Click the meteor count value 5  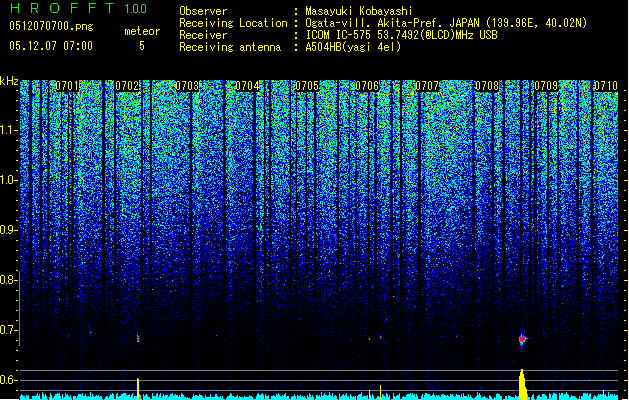(142, 46)
